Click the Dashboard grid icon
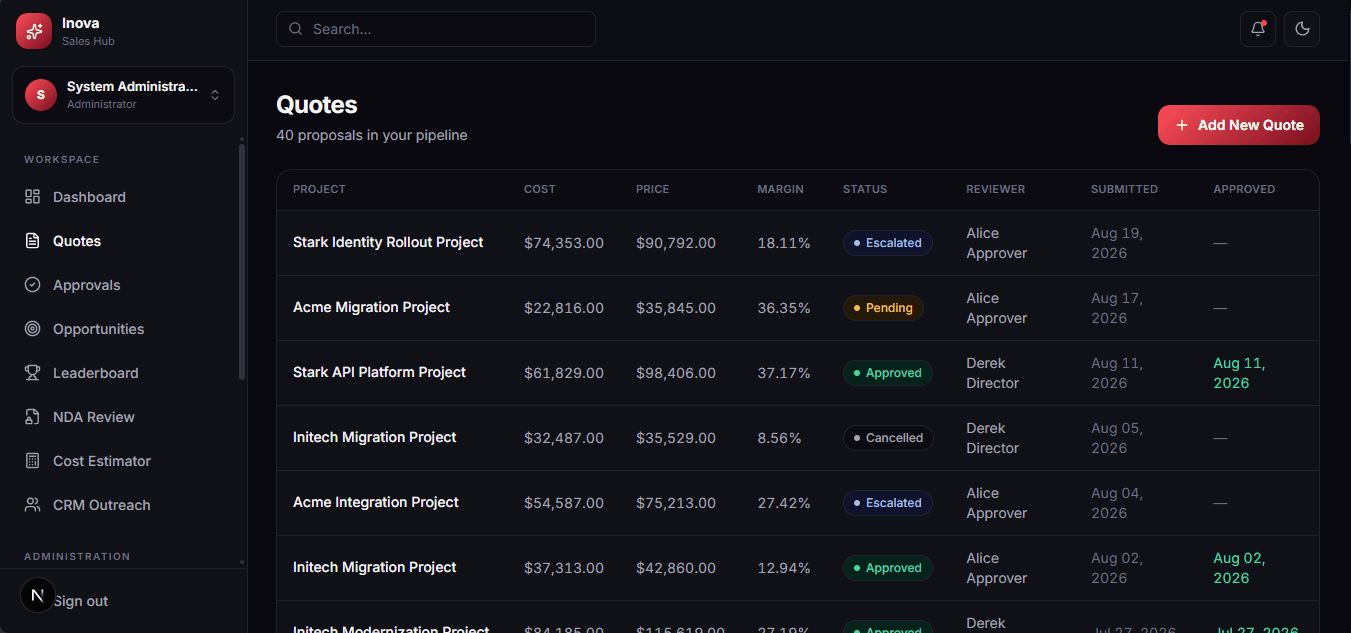This screenshot has width=1351, height=633. coord(33,197)
